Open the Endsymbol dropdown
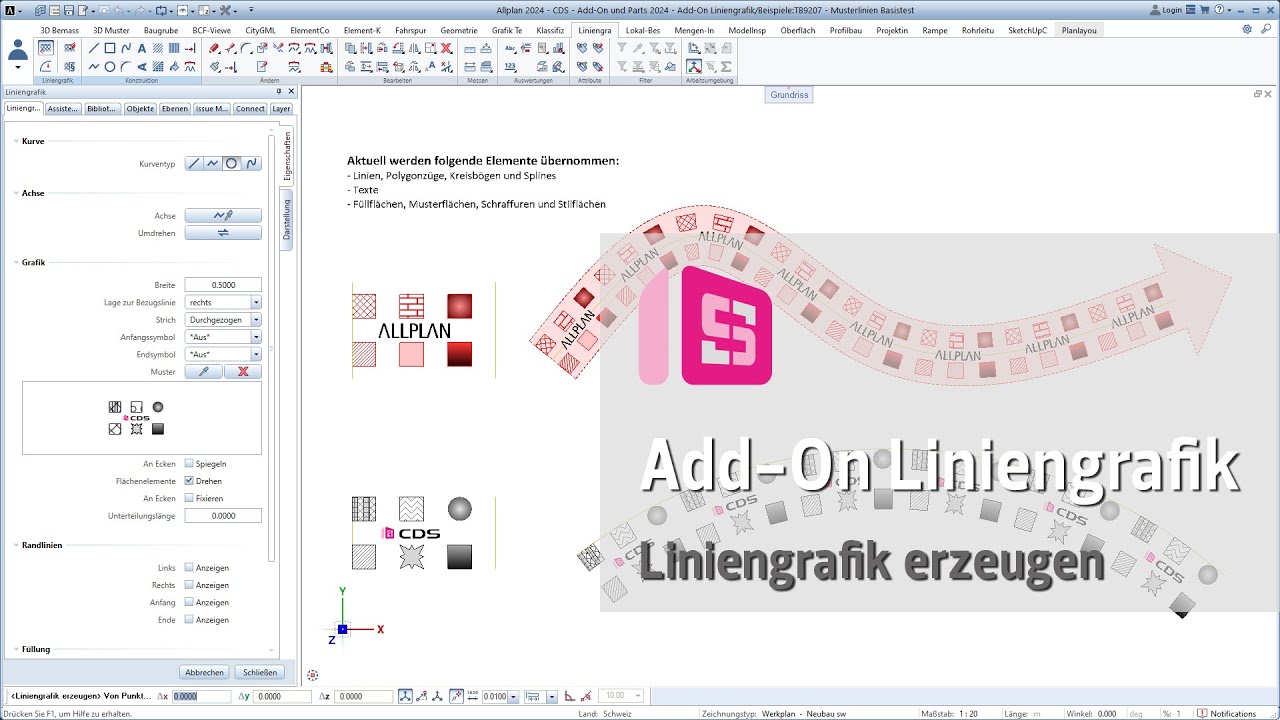1280x720 pixels. point(256,354)
